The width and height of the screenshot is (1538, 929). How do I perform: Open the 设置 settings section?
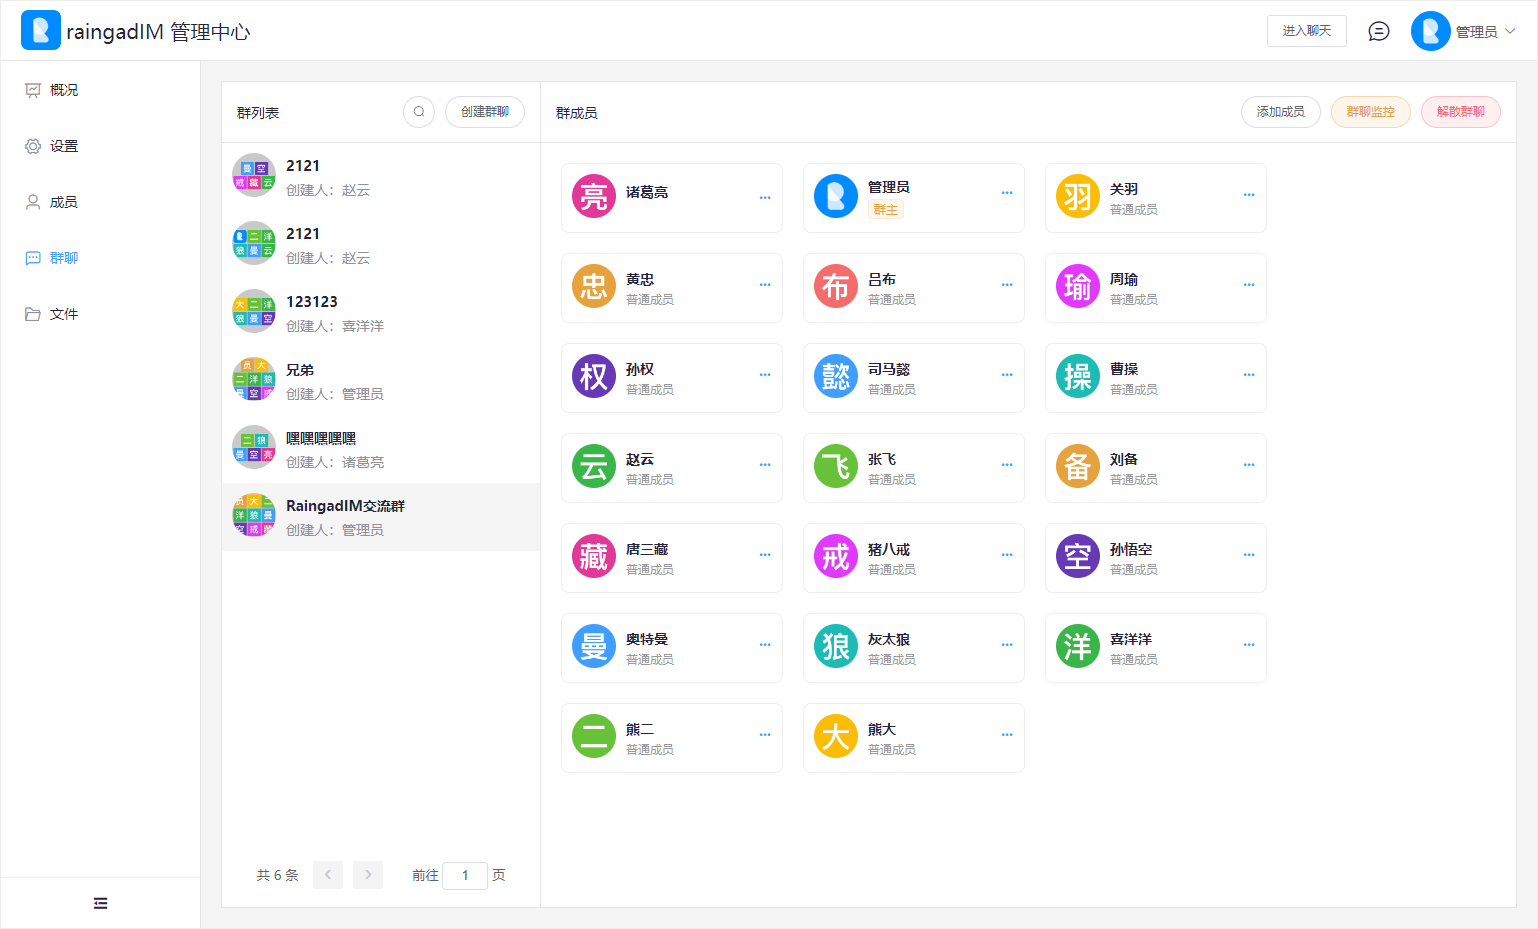point(62,145)
